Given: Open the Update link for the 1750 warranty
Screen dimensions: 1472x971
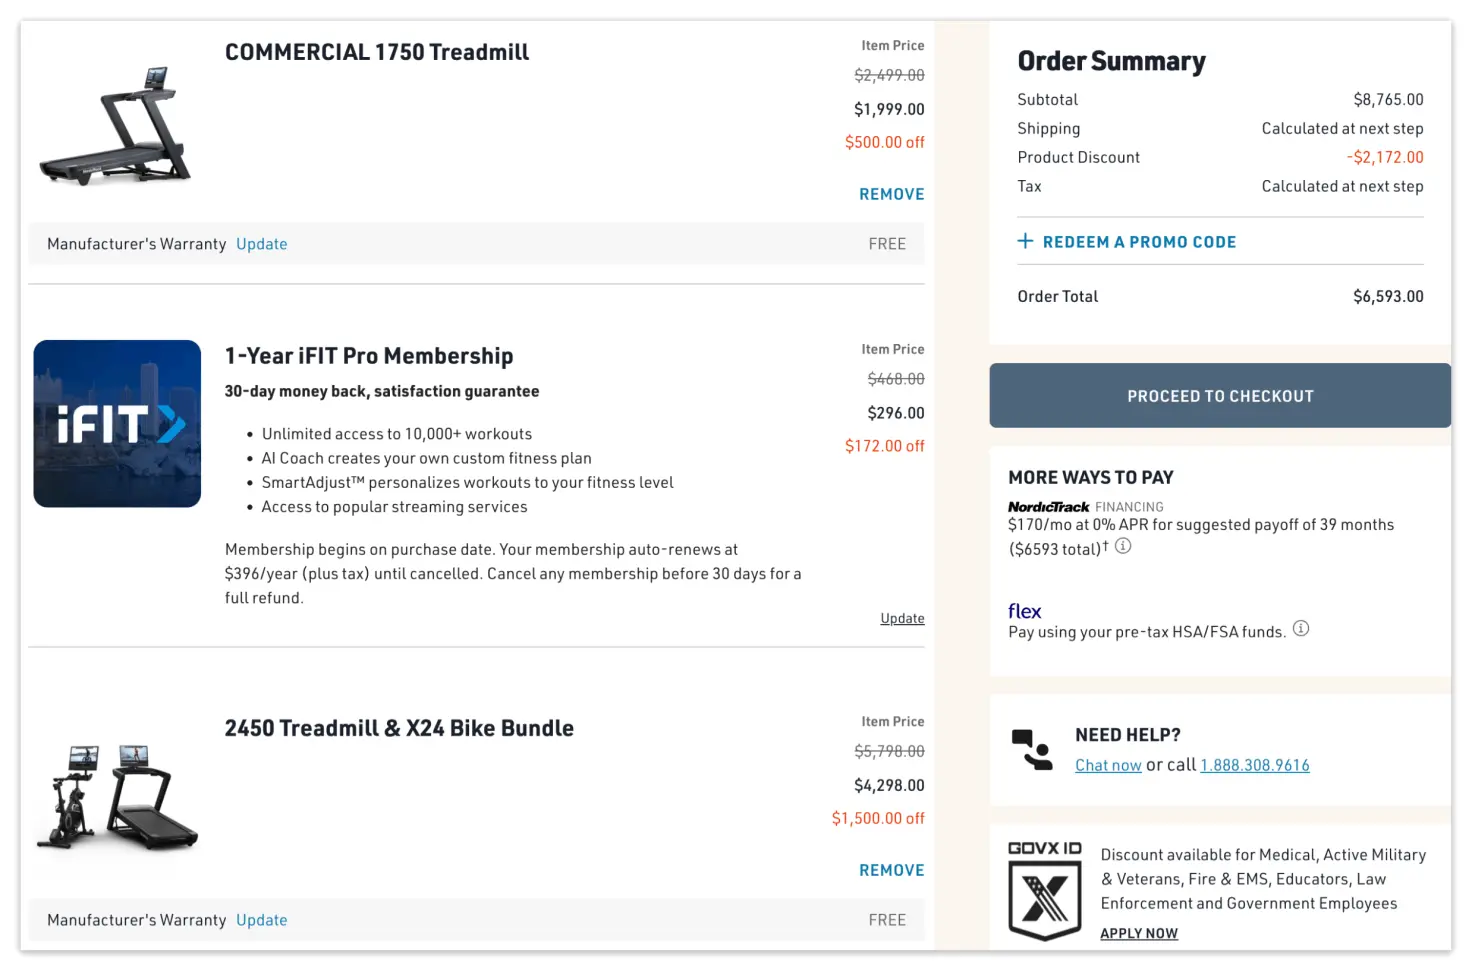Looking at the screenshot, I should pos(261,243).
